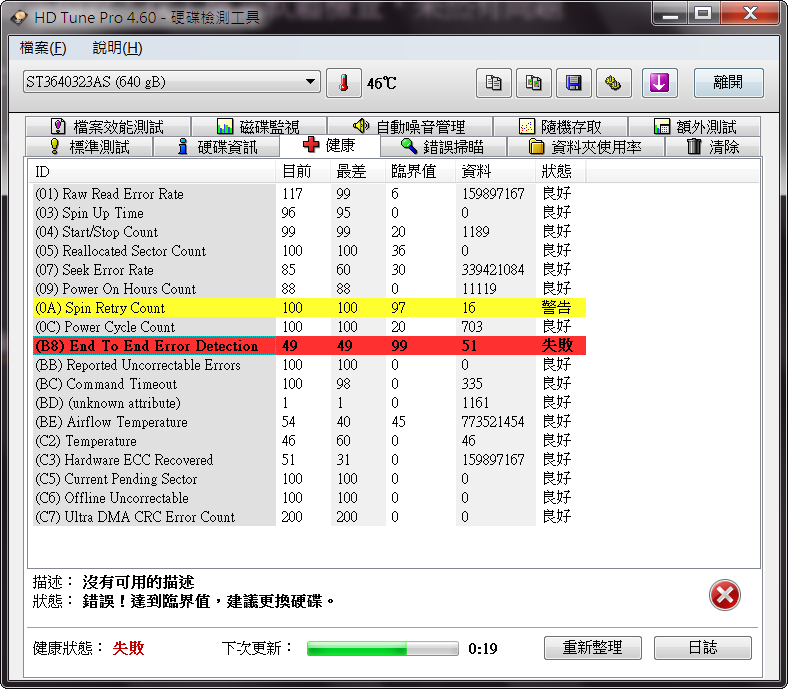
Task: Click the next update progress bar
Action: 383,648
